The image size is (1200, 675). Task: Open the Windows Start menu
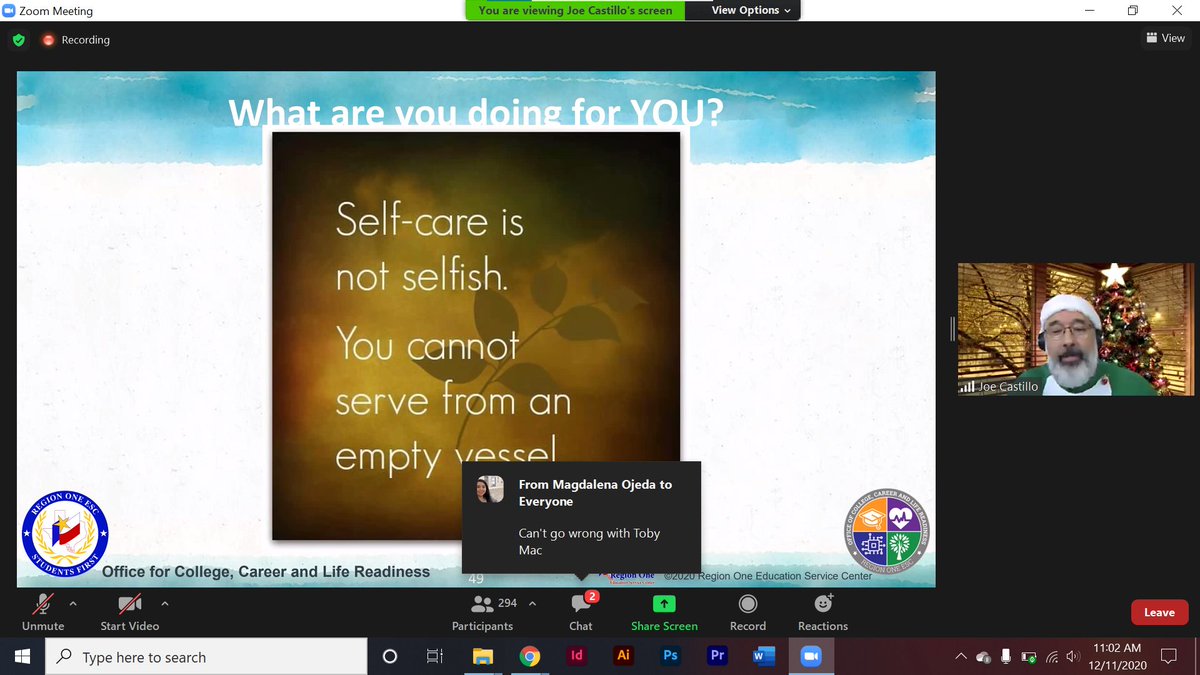click(x=22, y=656)
